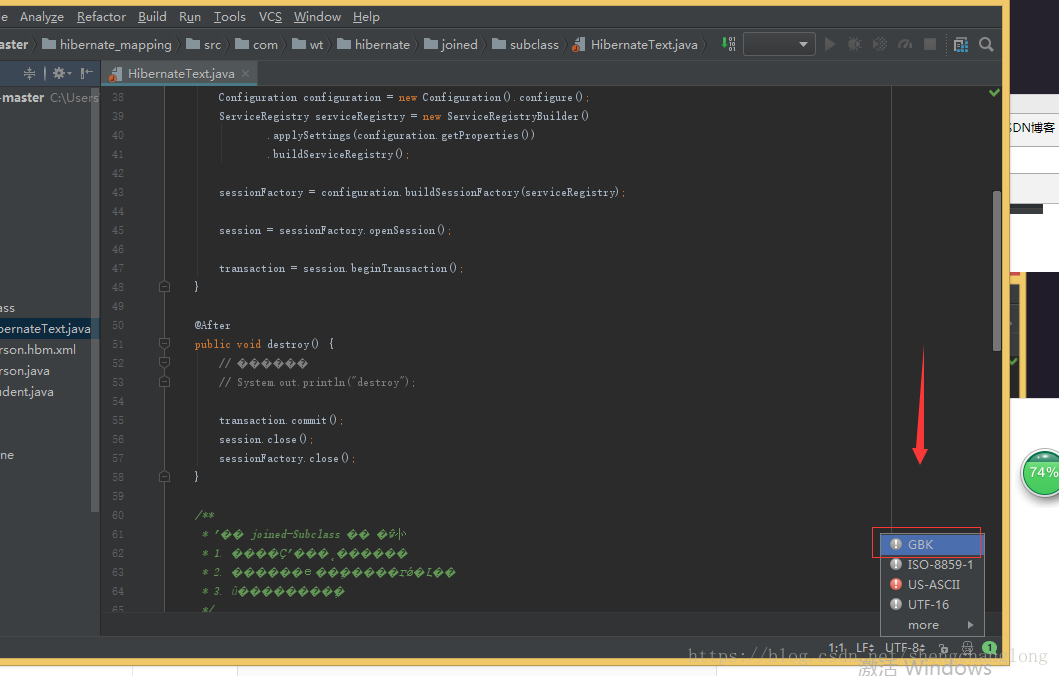Select ISO-8859-1 encoding
The image size is (1059, 676).
(x=932, y=565)
